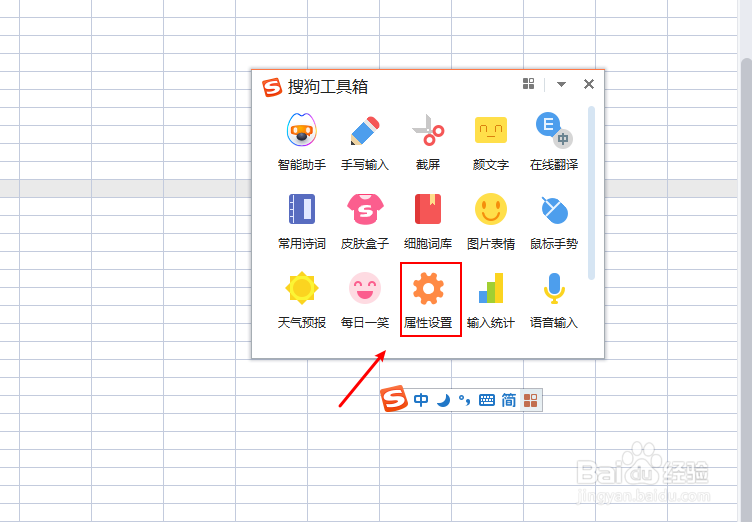The image size is (752, 522).
Task: Click Sogou logo in toolbox title
Action: [272, 87]
